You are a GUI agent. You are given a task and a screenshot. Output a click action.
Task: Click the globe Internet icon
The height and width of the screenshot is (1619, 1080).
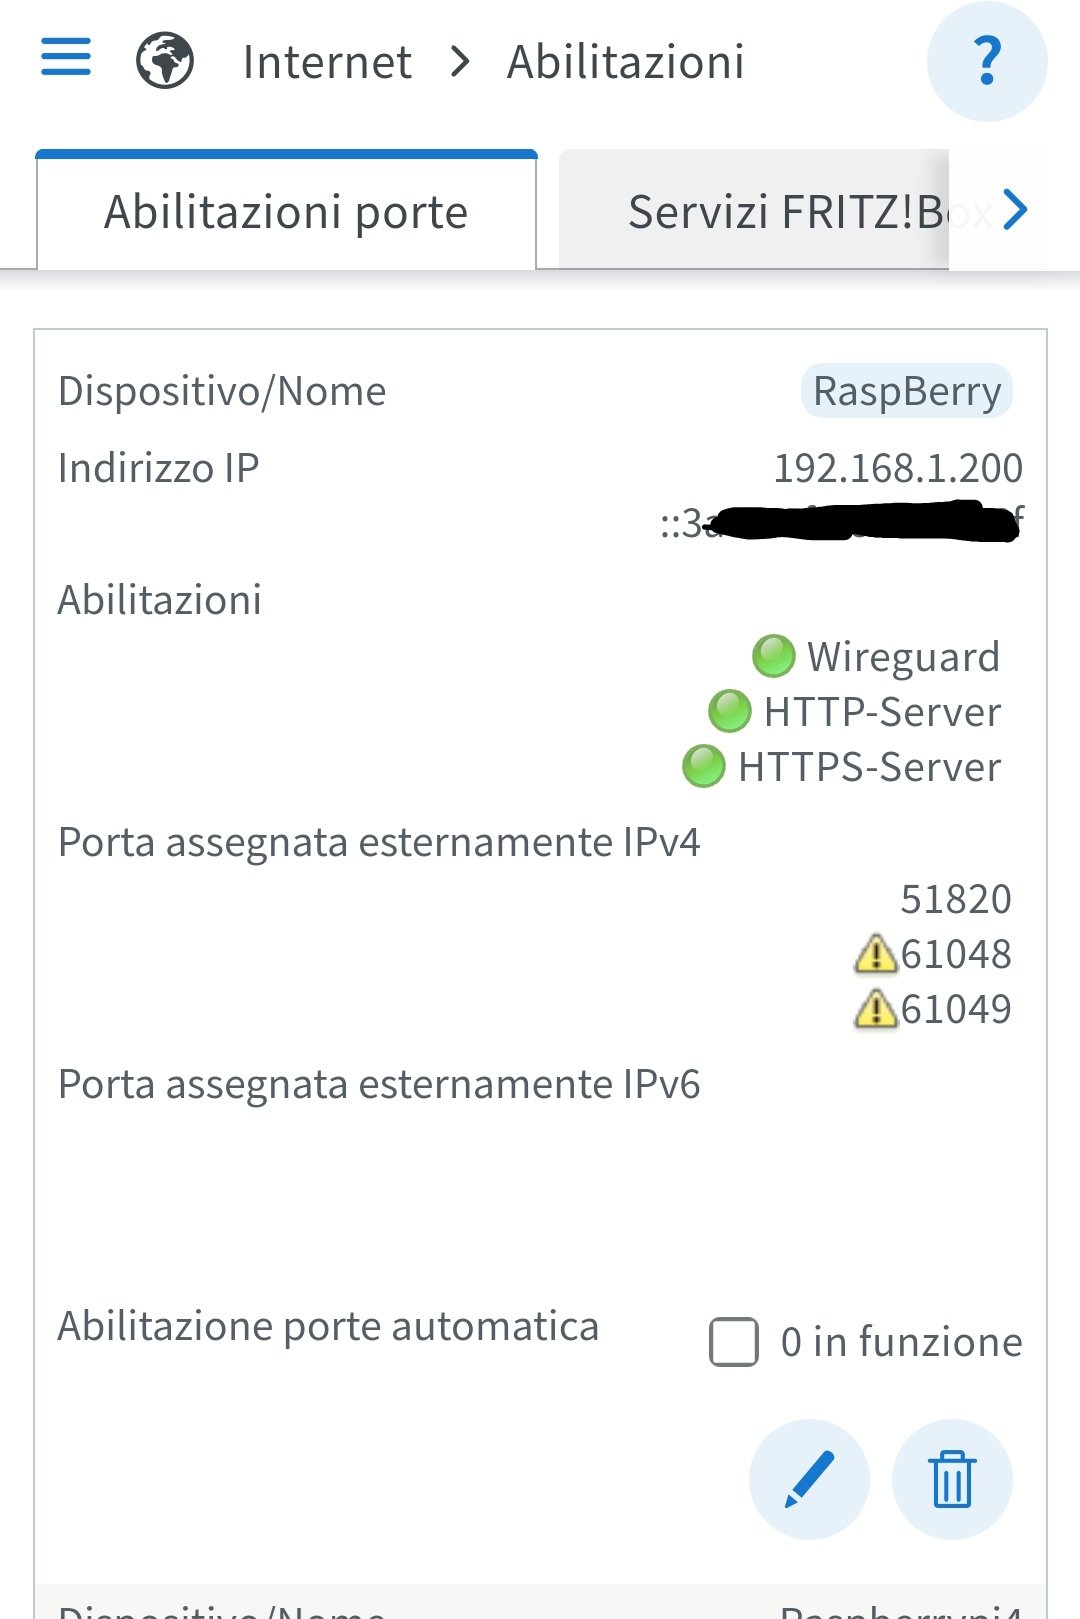[x=165, y=60]
